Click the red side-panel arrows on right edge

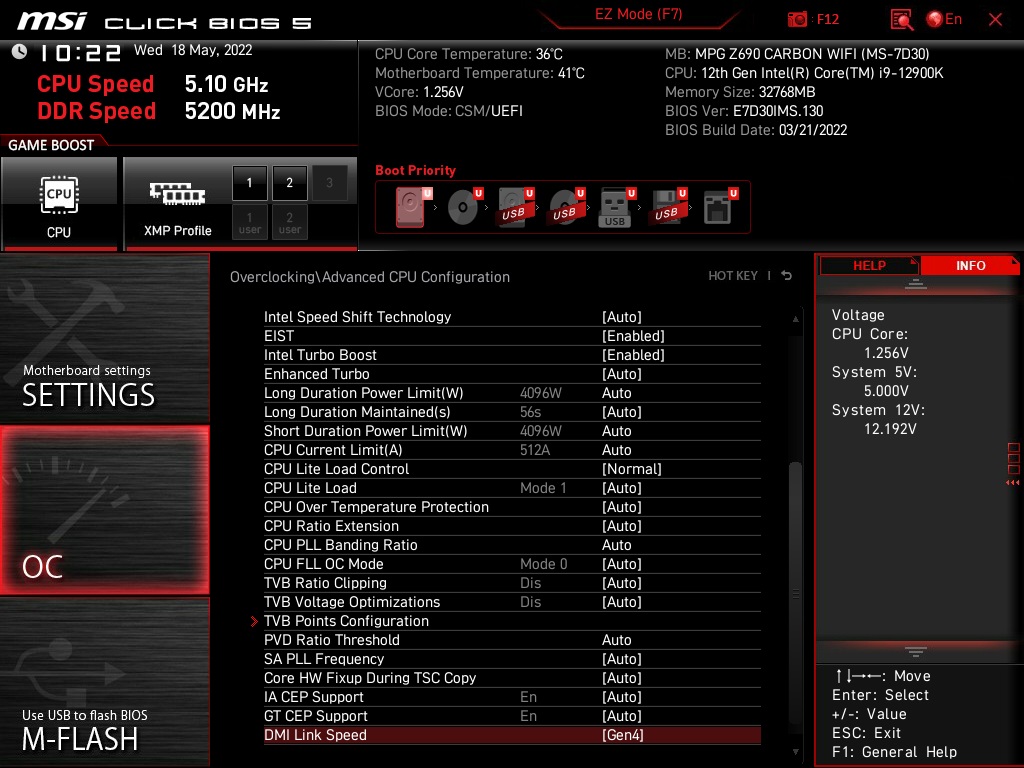pos(1013,482)
